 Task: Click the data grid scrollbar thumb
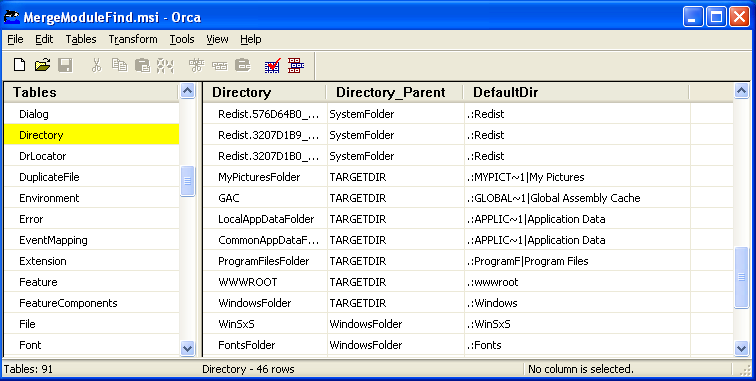(x=741, y=277)
